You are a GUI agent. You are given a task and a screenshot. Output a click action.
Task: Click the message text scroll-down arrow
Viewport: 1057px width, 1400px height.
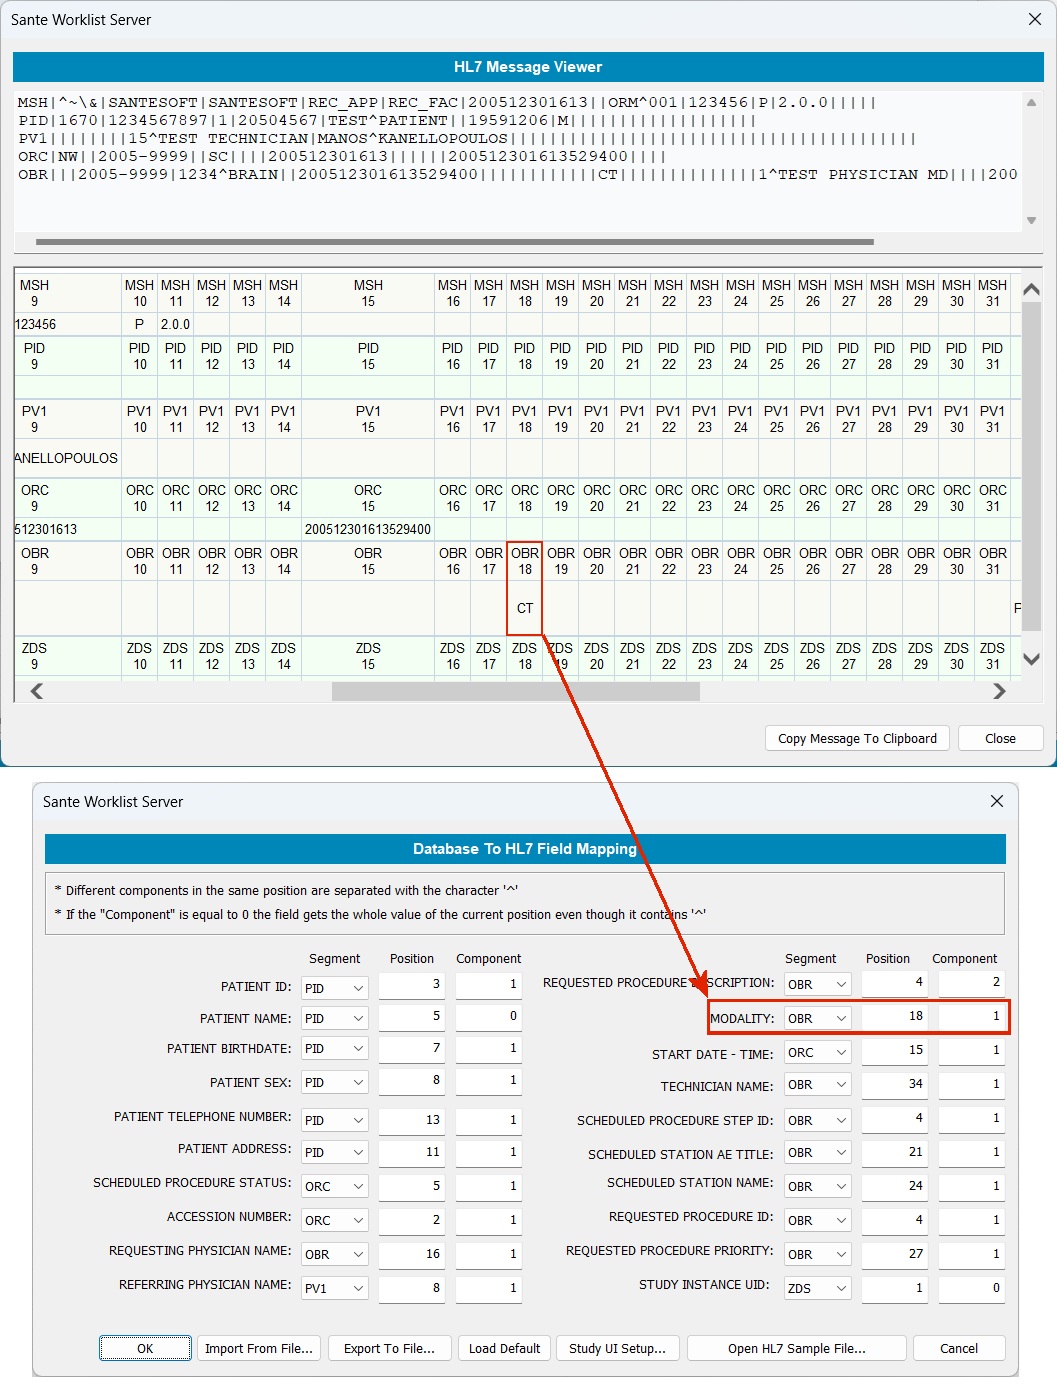(x=1031, y=221)
